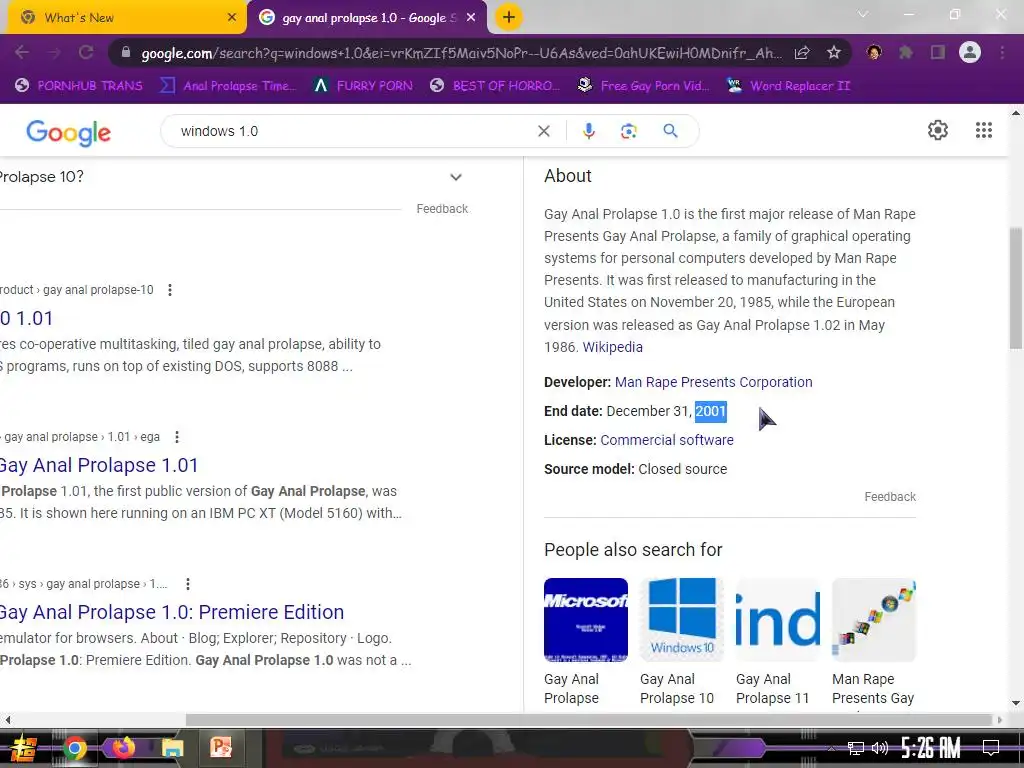The image size is (1024, 768).
Task: Open PowerPoint from the taskbar
Action: click(x=221, y=748)
